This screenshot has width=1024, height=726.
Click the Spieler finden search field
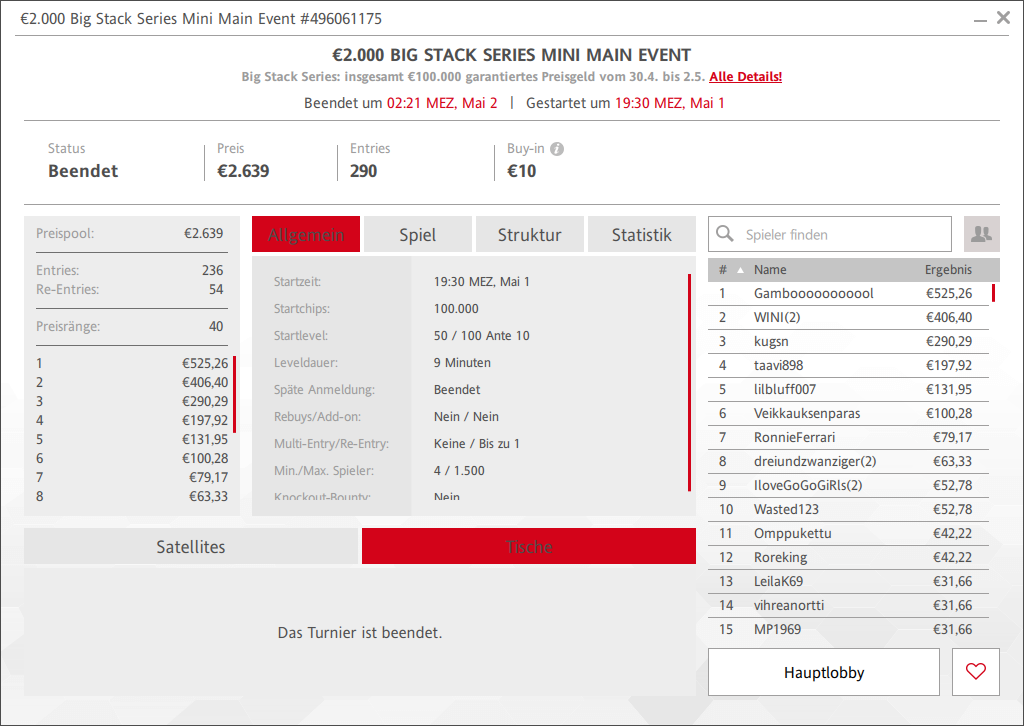coord(829,234)
